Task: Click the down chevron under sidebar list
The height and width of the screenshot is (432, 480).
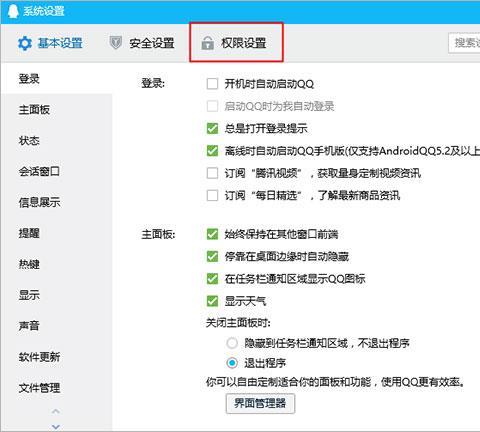Action: (56, 426)
